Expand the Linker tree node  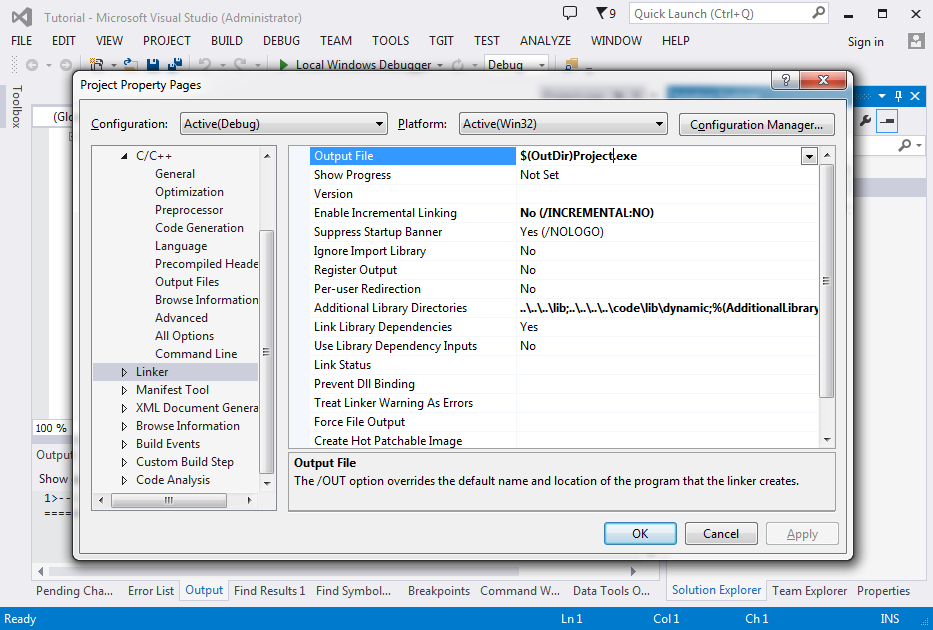tap(124, 372)
